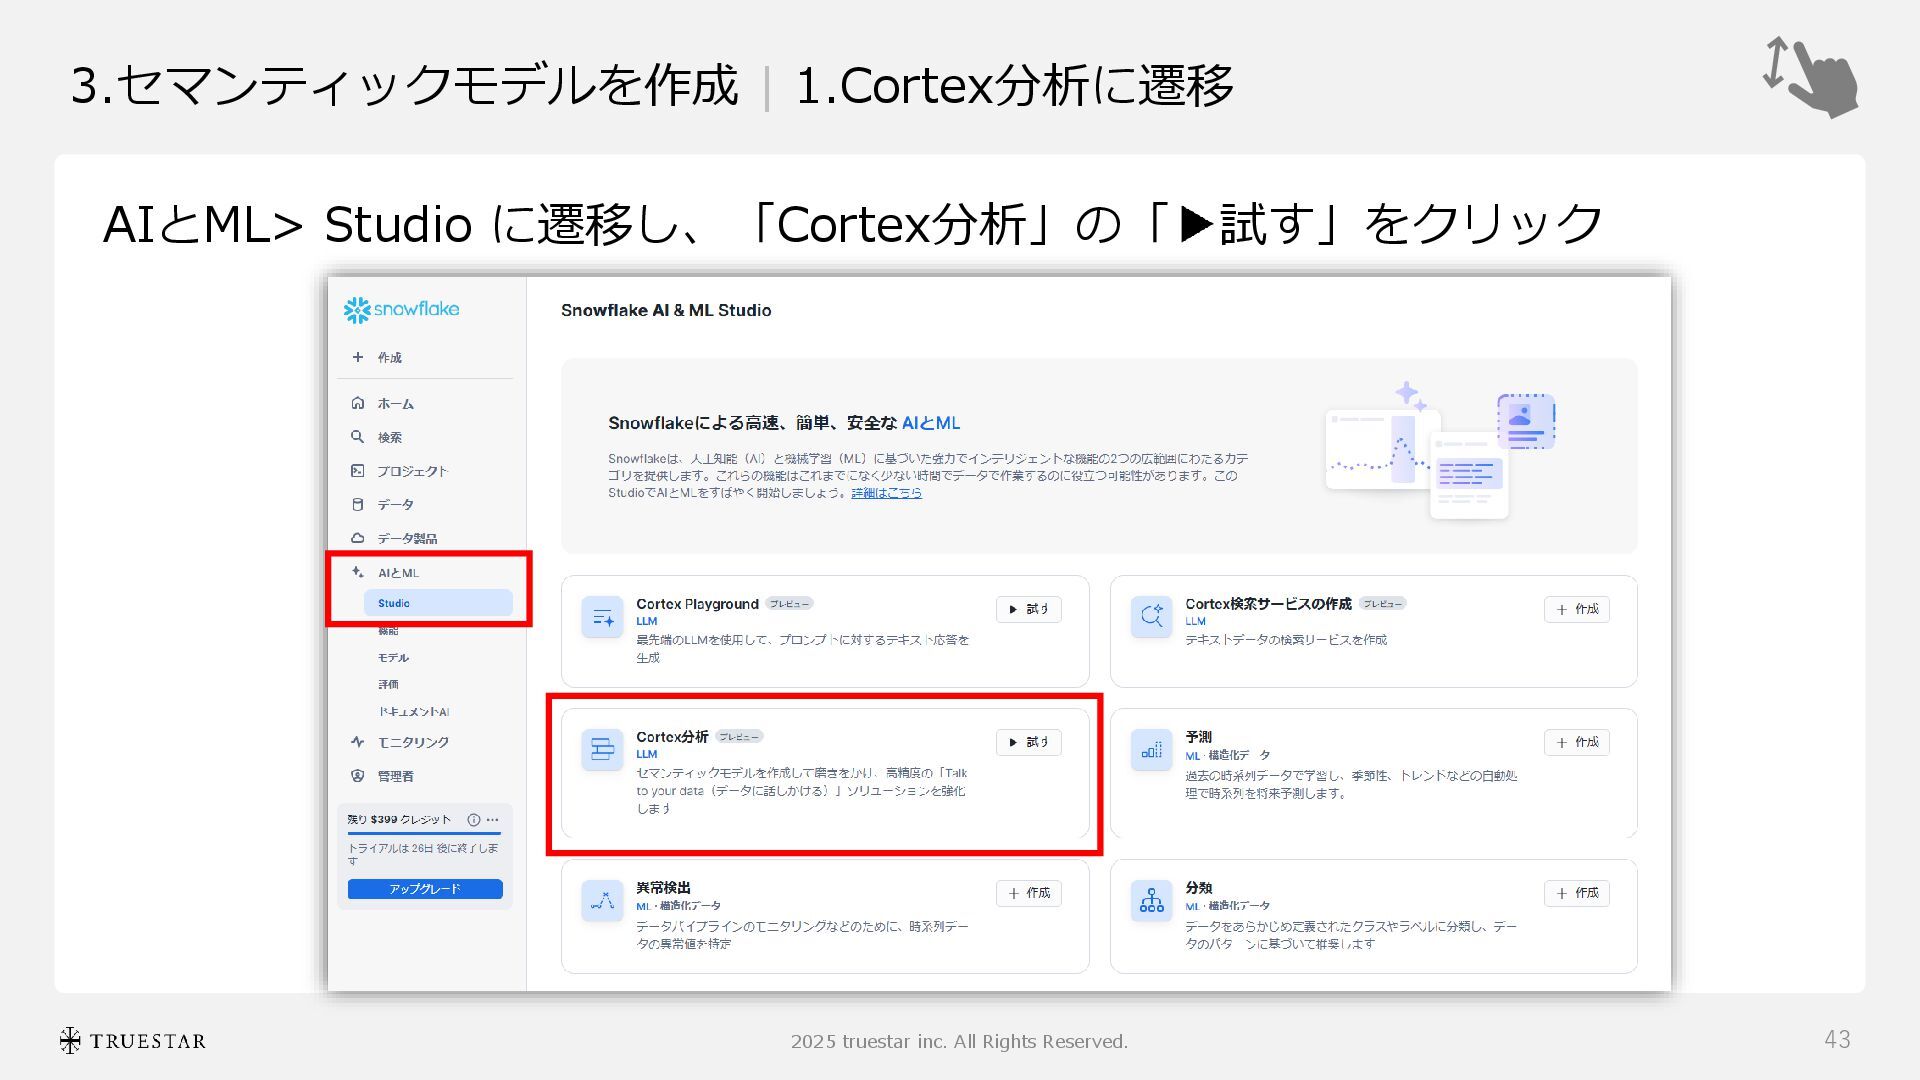Open 評価 under AIとML
The height and width of the screenshot is (1080, 1920).
pos(388,685)
